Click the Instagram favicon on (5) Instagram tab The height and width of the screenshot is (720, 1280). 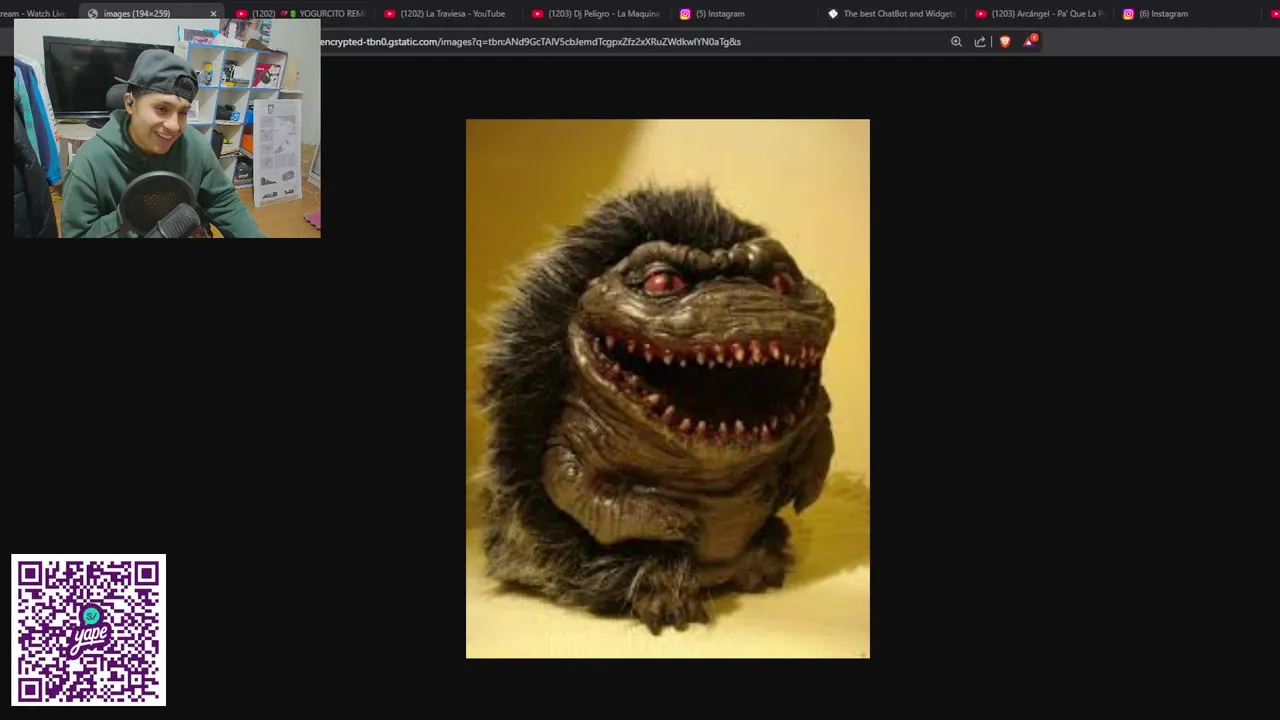[685, 14]
